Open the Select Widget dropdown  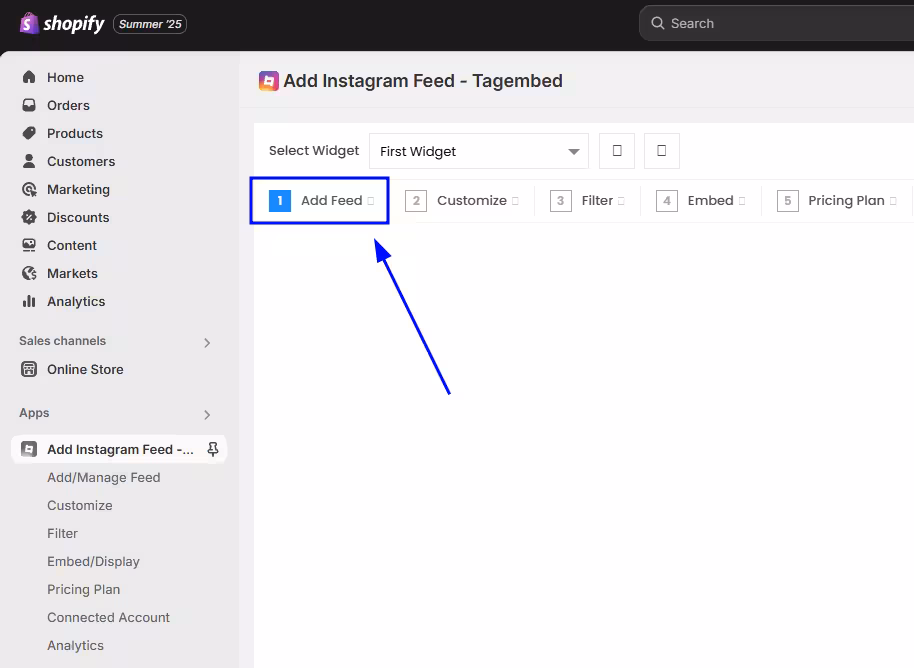click(x=479, y=151)
